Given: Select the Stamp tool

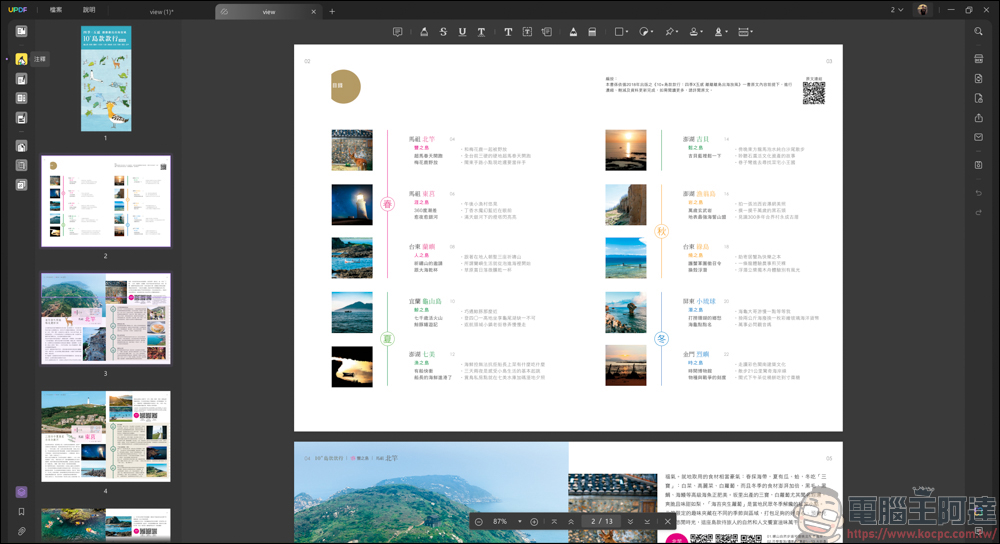Looking at the screenshot, I should (694, 32).
